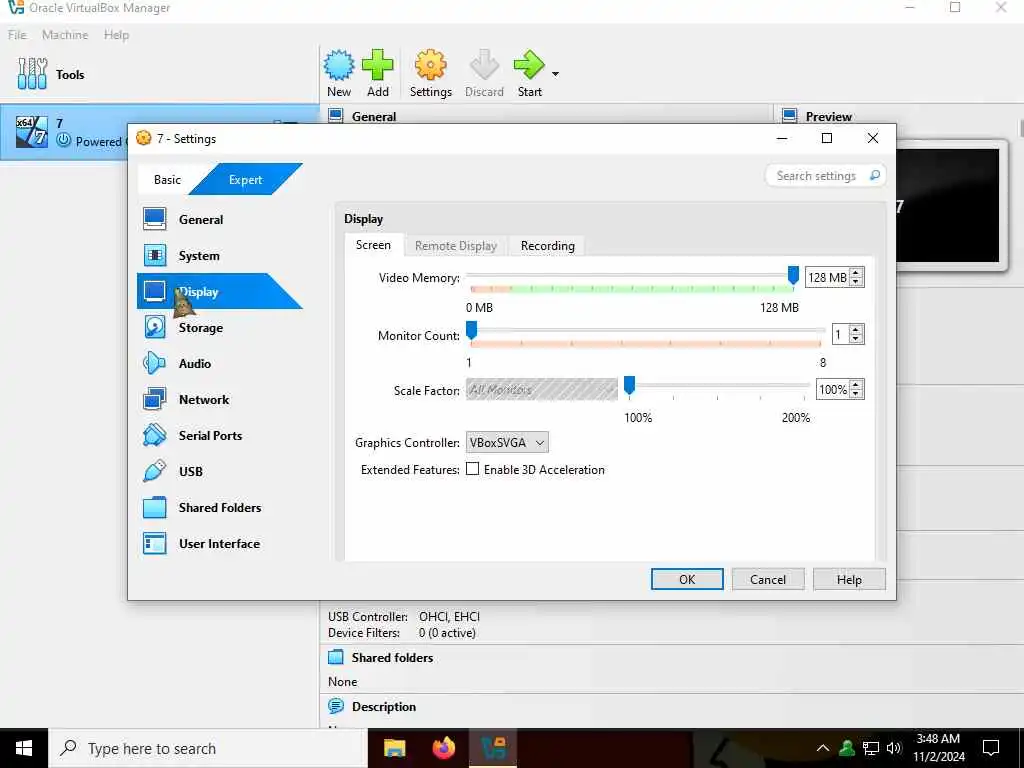Open Firefox from the taskbar

[x=443, y=748]
